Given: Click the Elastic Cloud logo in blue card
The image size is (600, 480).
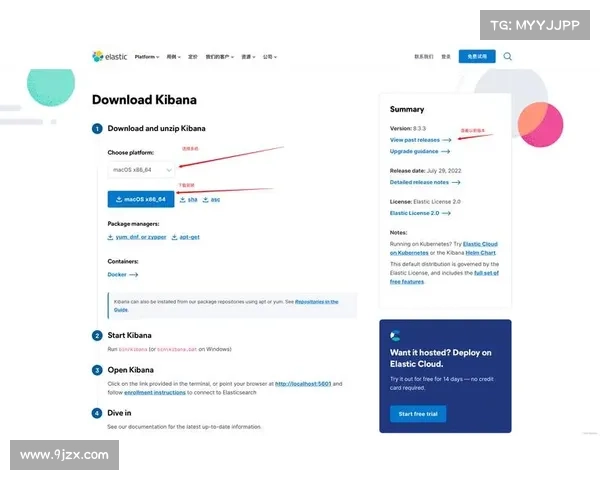Looking at the screenshot, I should pos(395,336).
